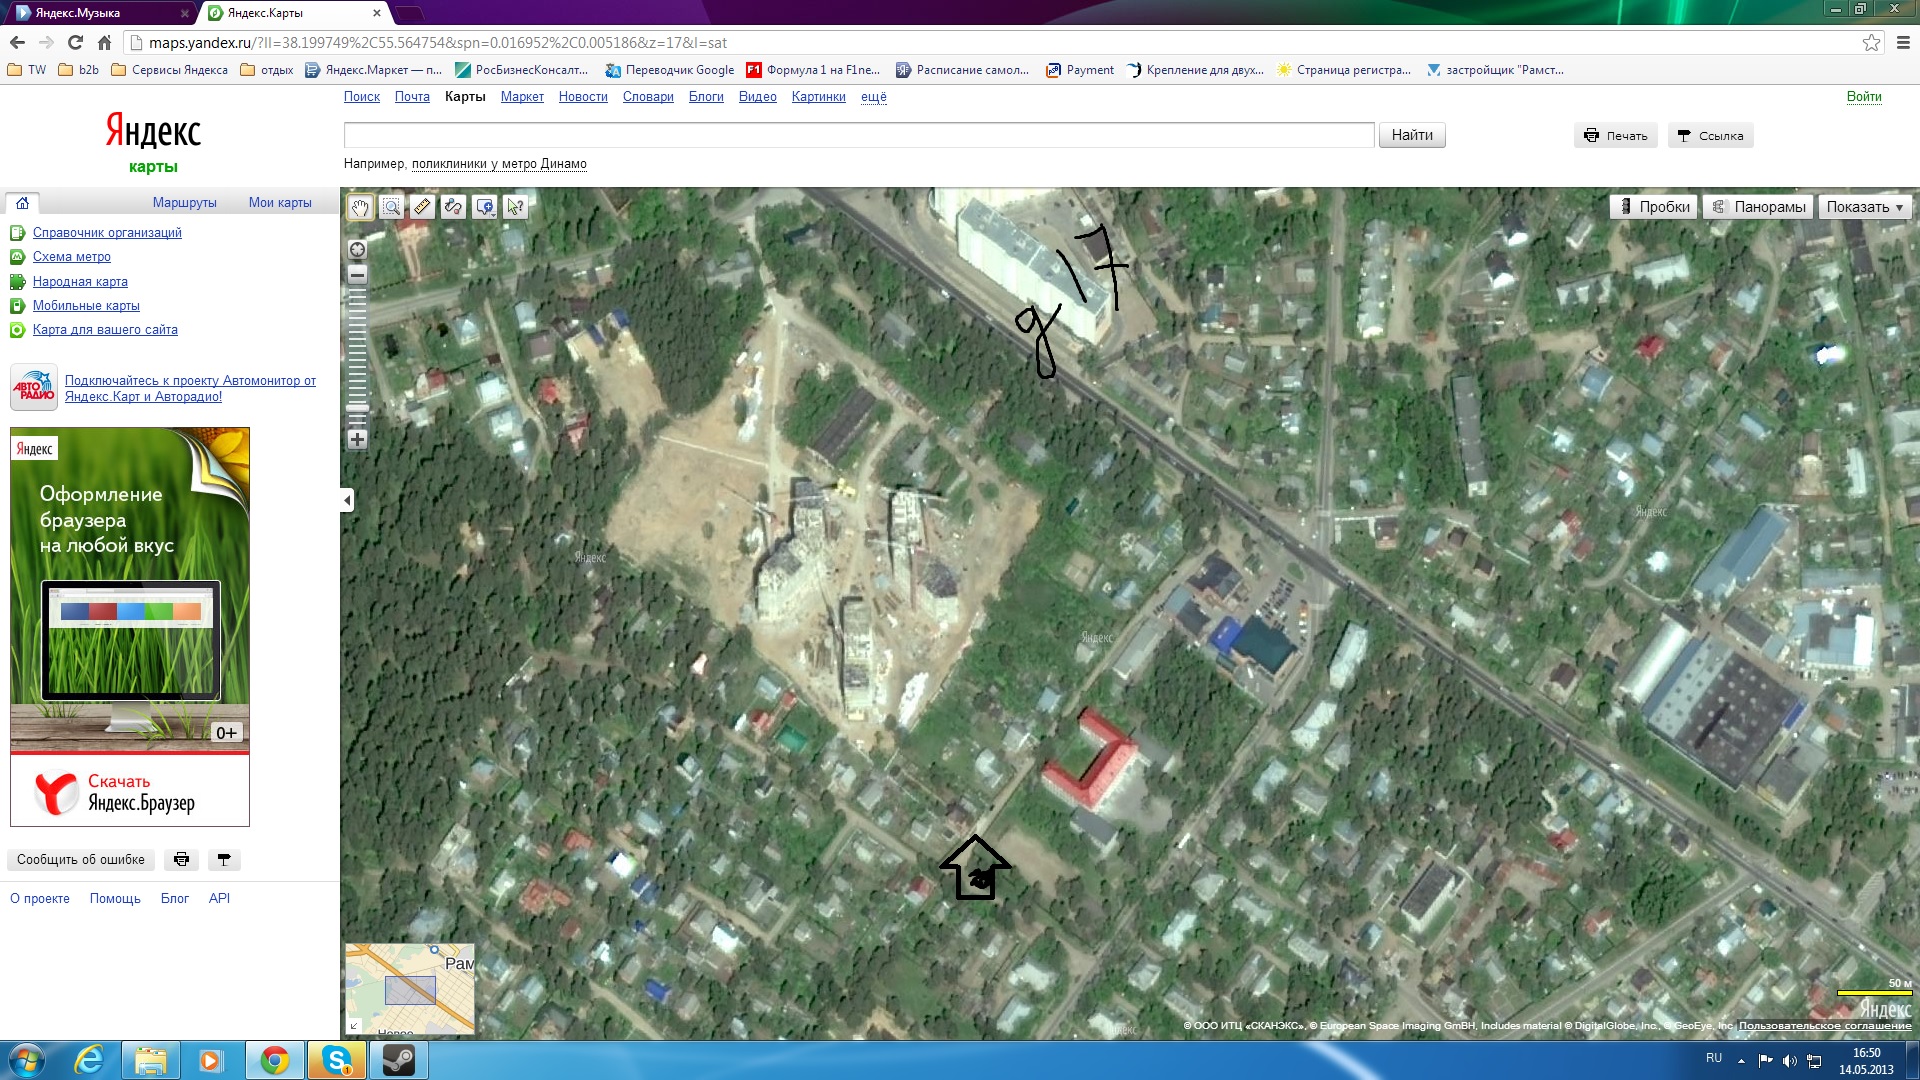Open Мобильные карты link
This screenshot has height=1080, width=1920.
pos(86,306)
